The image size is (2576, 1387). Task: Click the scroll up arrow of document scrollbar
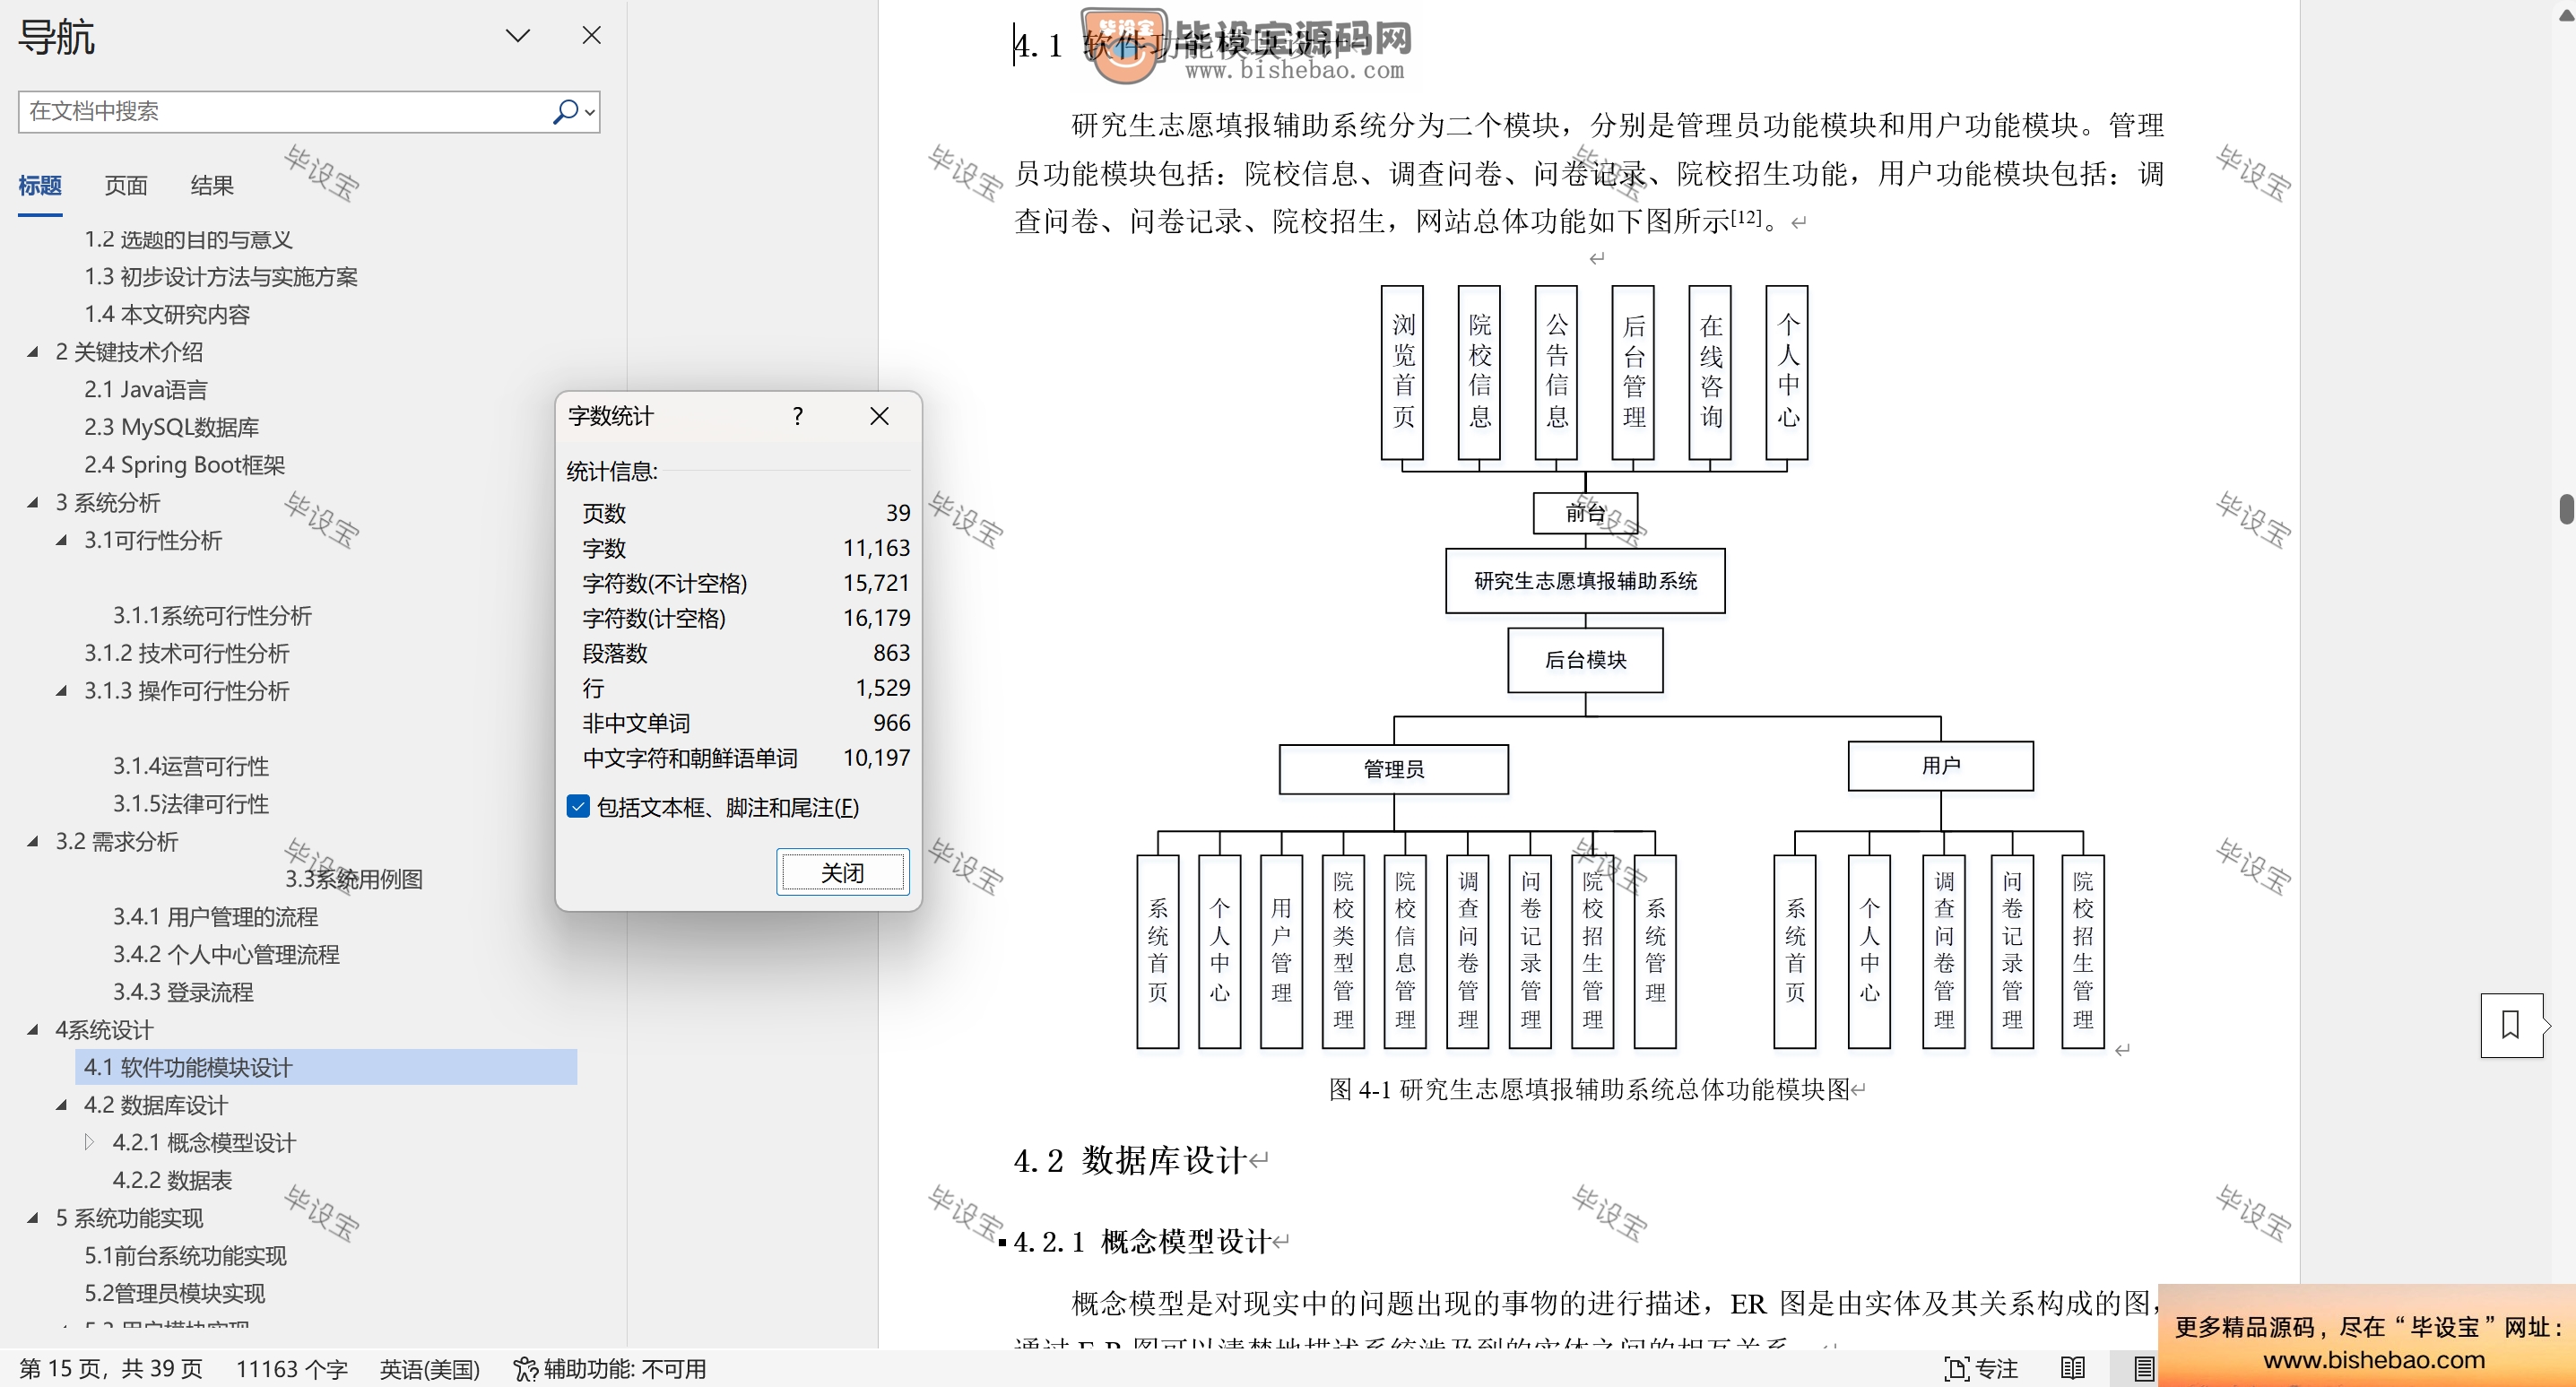[x=2566, y=14]
